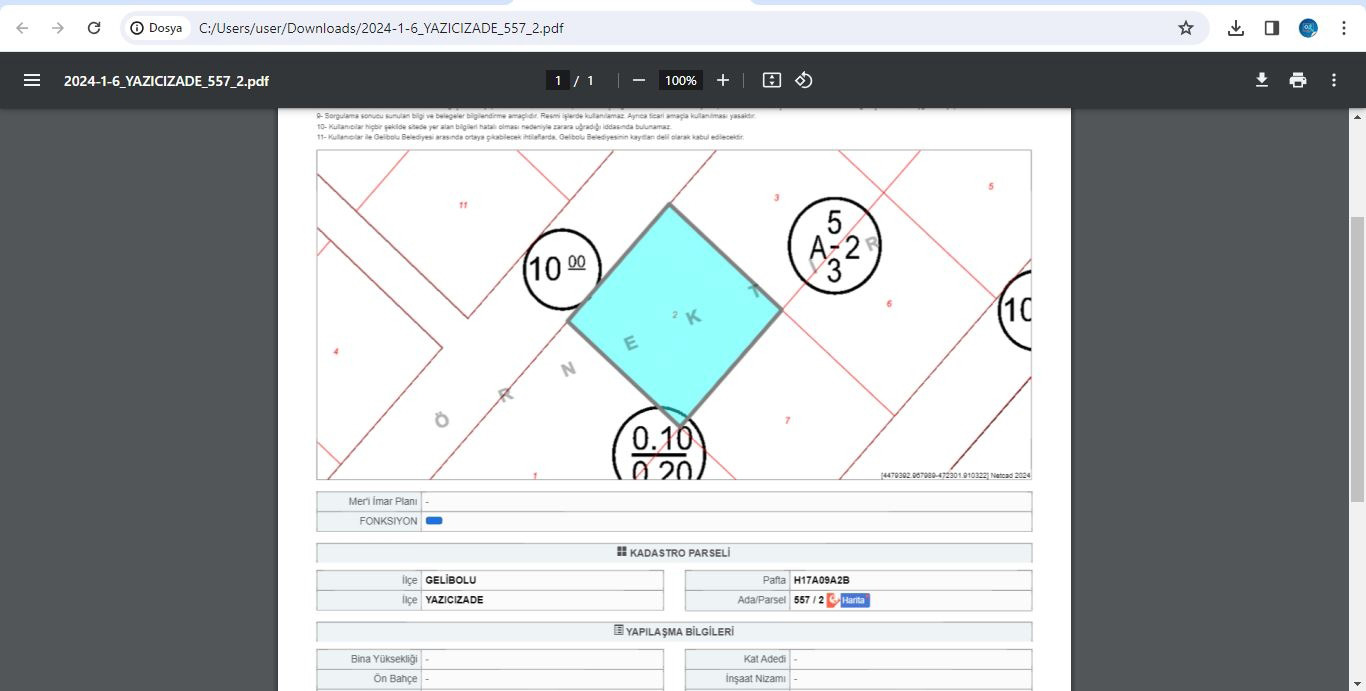Open the Chrome three-dot menu
The width and height of the screenshot is (1366, 691).
click(1344, 28)
